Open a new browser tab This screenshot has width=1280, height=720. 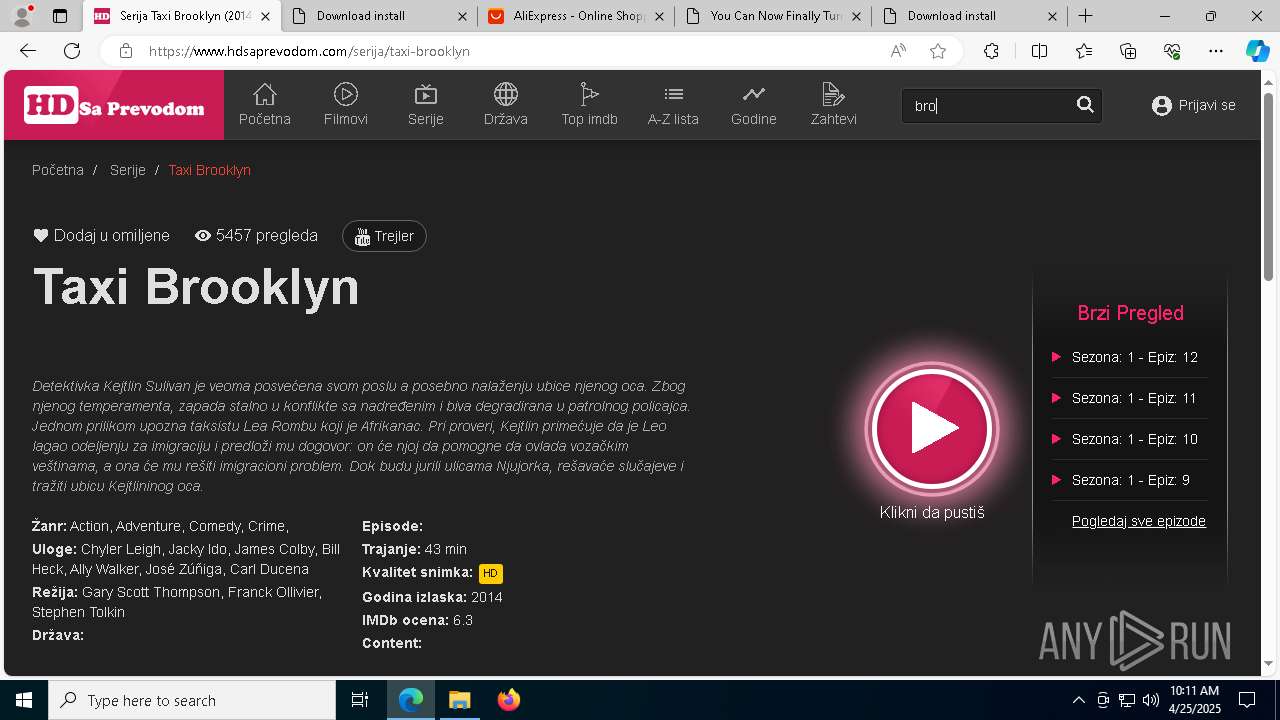pos(1086,16)
